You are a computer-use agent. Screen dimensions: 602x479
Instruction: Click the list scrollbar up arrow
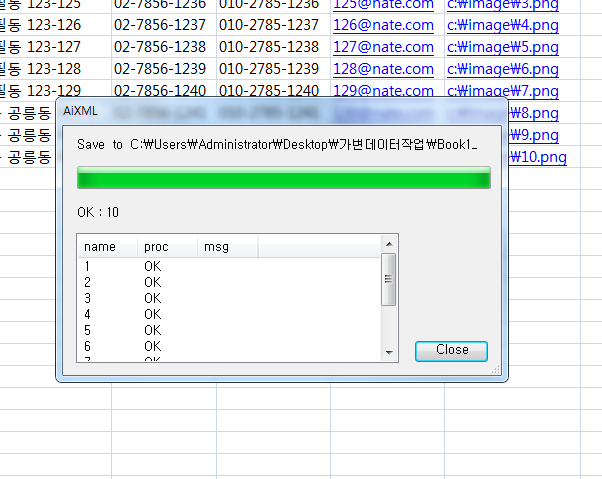[x=390, y=242]
